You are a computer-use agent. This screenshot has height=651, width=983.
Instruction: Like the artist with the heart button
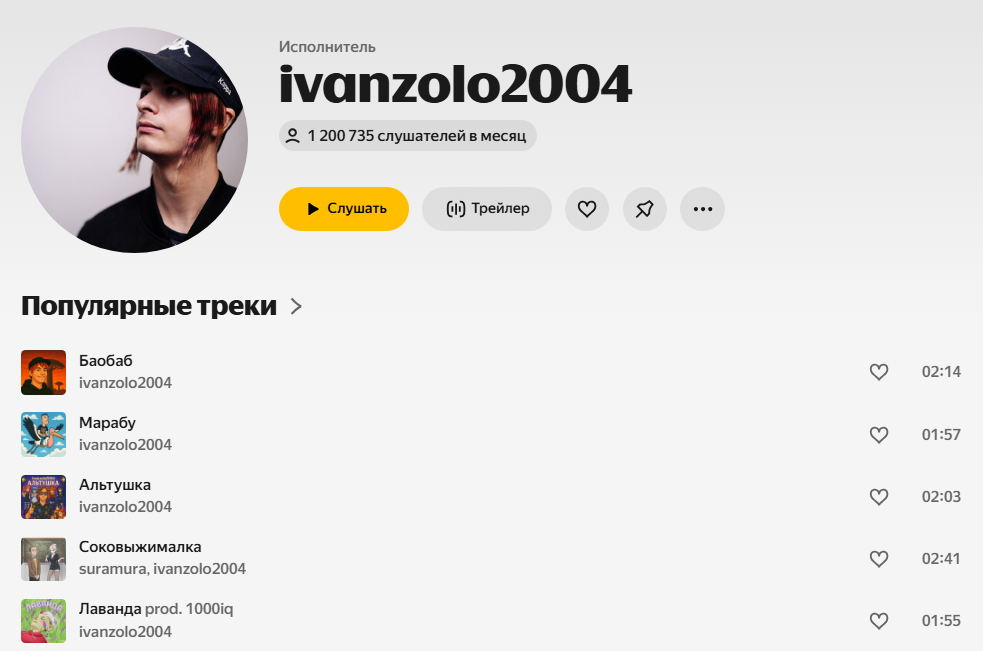(x=587, y=209)
